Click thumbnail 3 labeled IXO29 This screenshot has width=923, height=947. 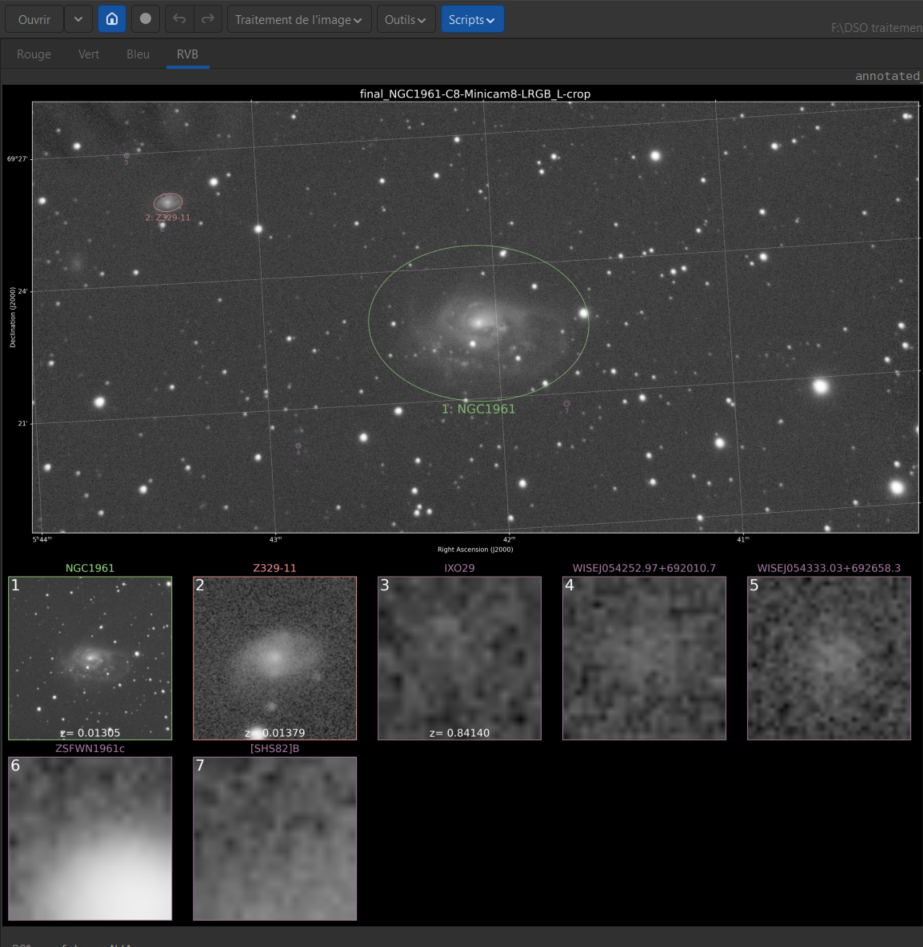click(x=460, y=658)
